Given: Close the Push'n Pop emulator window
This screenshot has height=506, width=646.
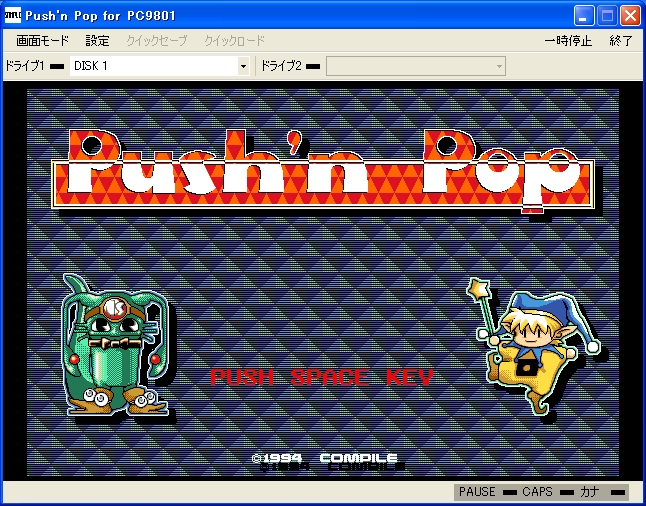Looking at the screenshot, I should pyautogui.click(x=630, y=16).
